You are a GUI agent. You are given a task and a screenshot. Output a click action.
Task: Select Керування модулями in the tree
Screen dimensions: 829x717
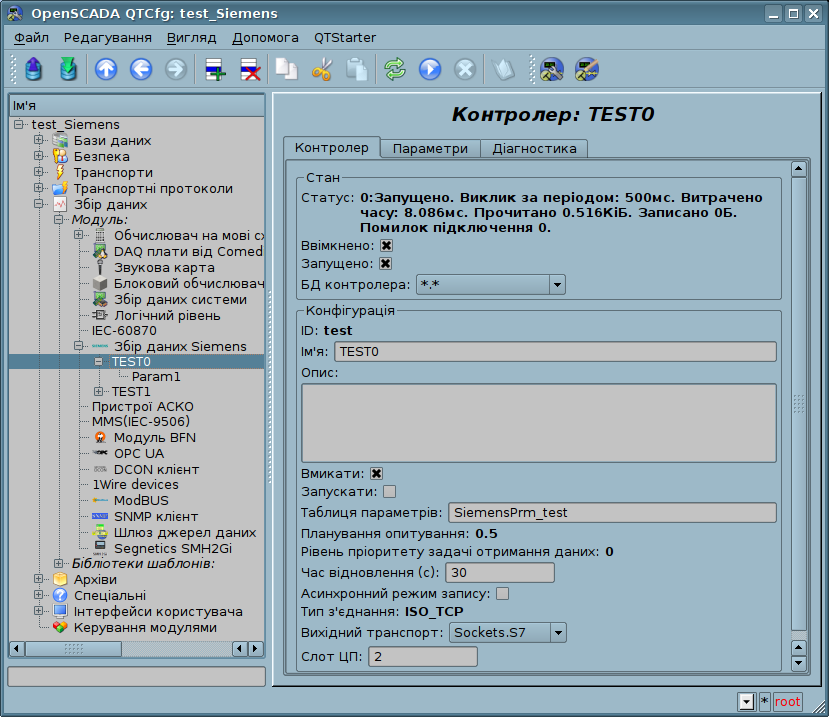[145, 628]
